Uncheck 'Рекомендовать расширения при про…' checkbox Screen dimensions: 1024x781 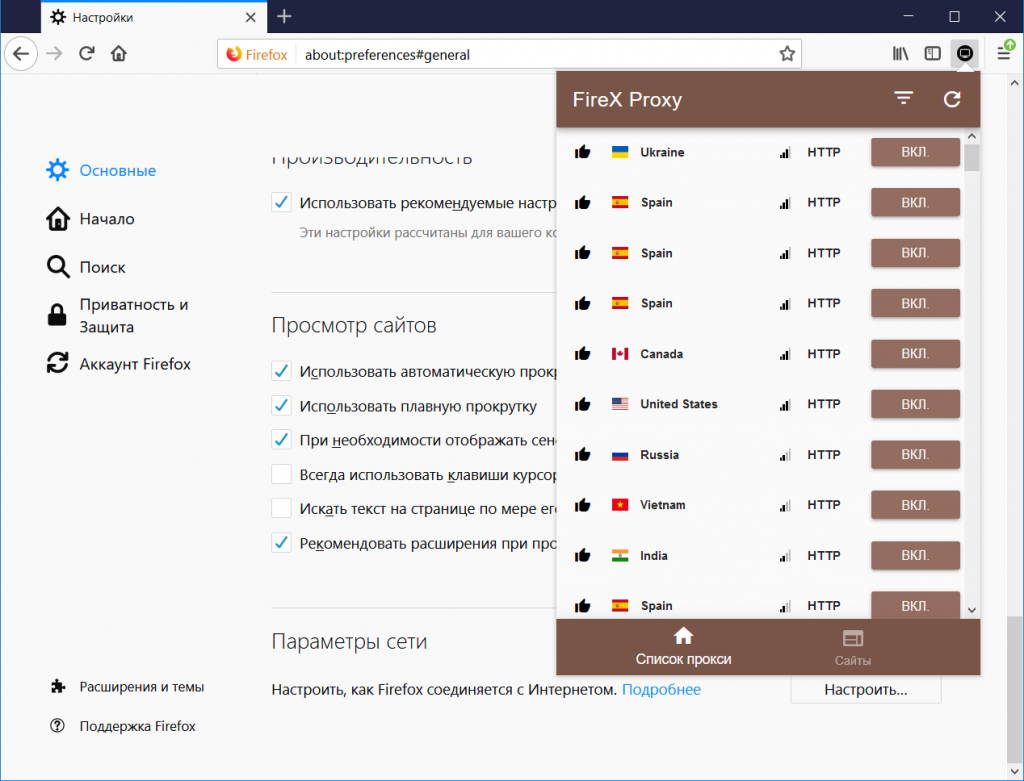(281, 543)
